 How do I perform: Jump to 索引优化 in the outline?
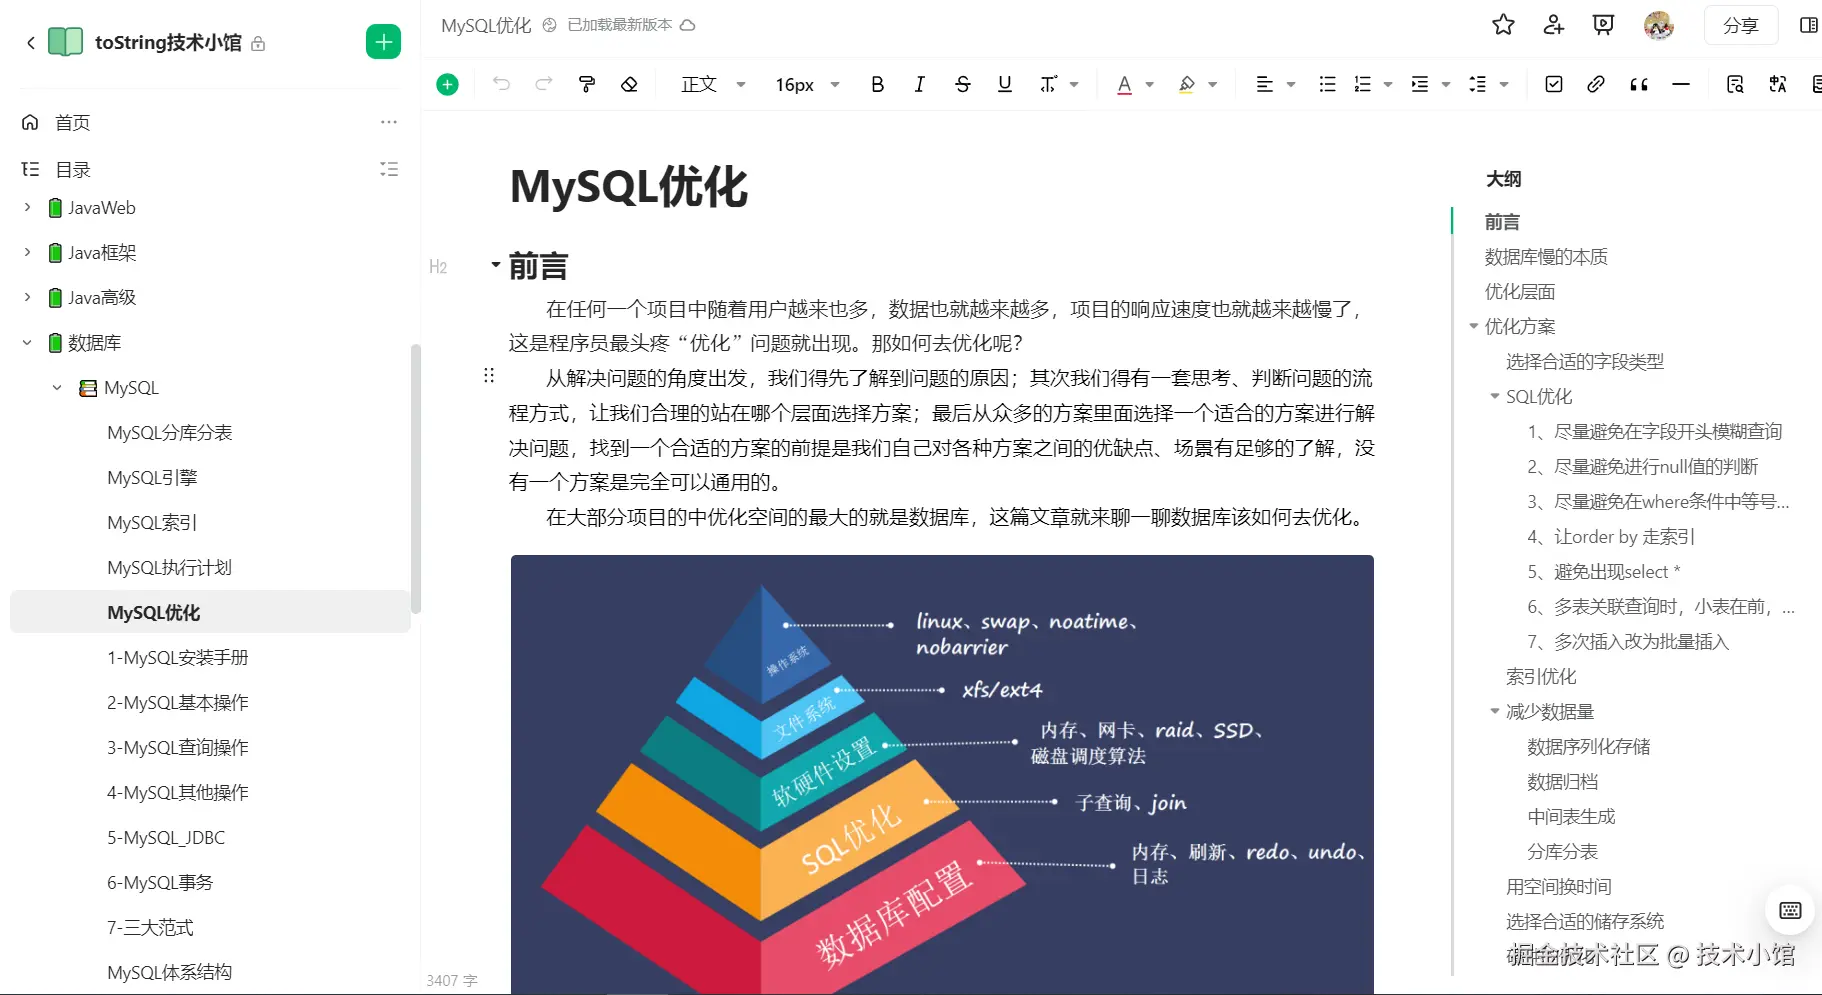tap(1541, 677)
